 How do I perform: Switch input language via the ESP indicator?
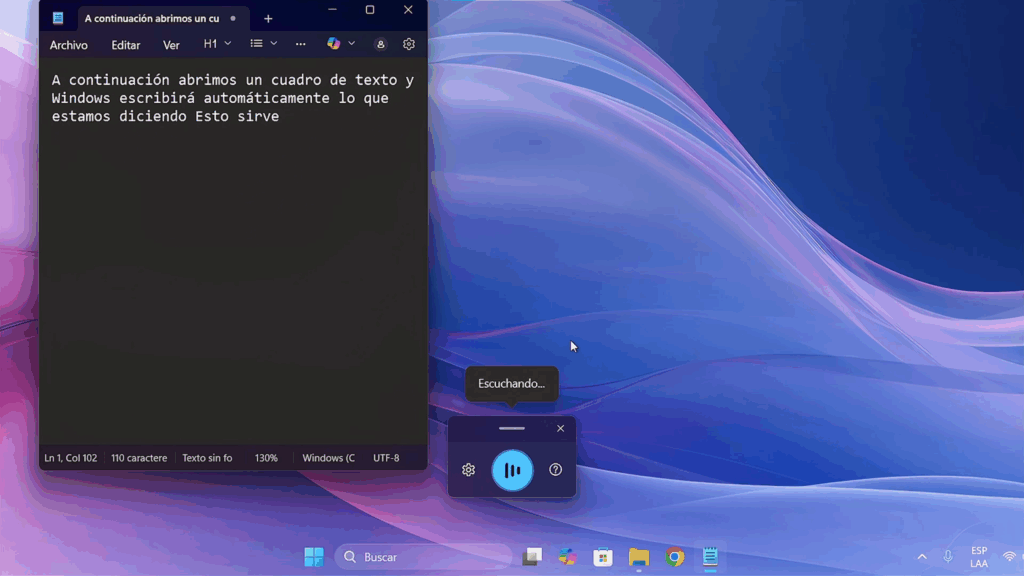(979, 556)
